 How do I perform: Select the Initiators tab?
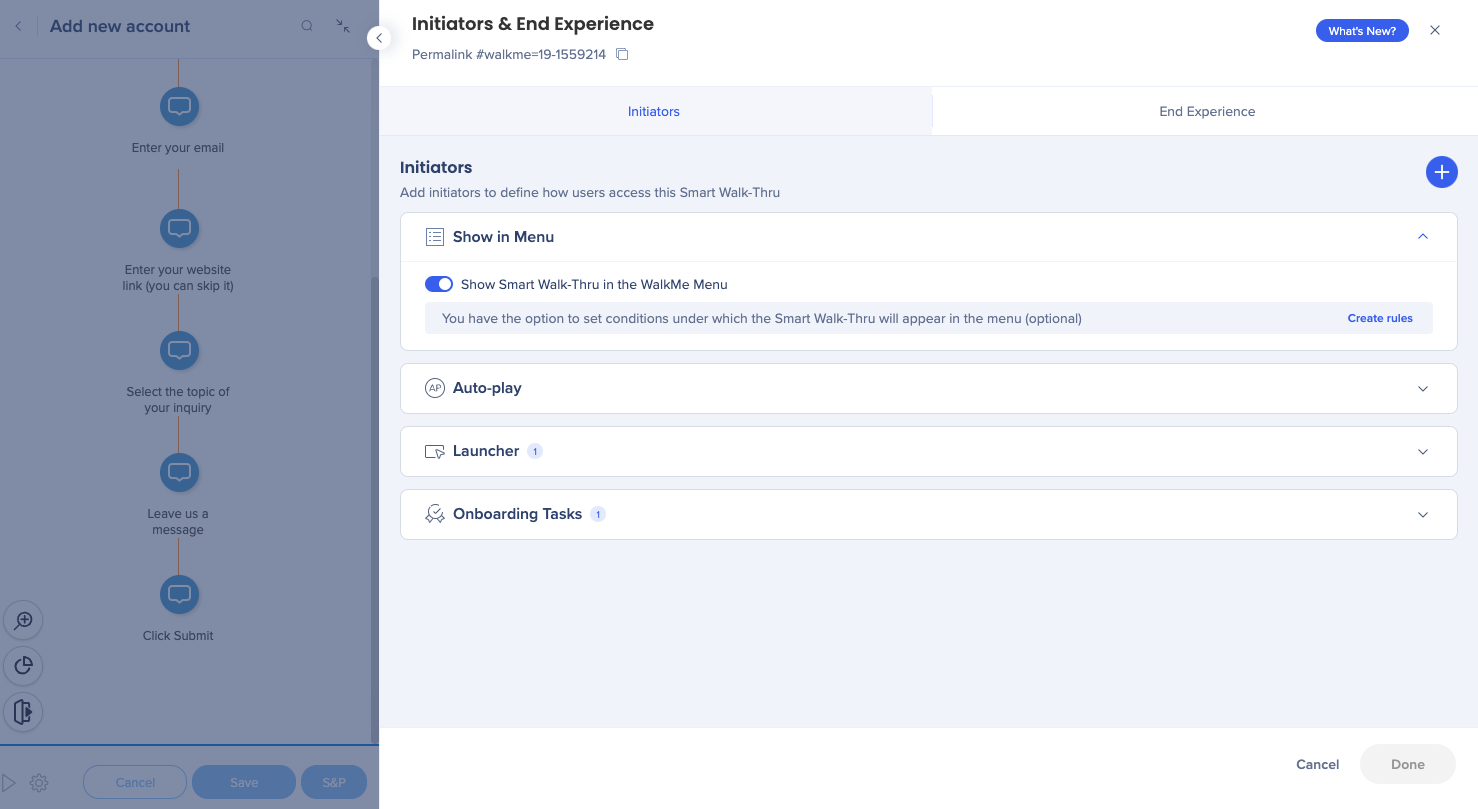pos(653,111)
